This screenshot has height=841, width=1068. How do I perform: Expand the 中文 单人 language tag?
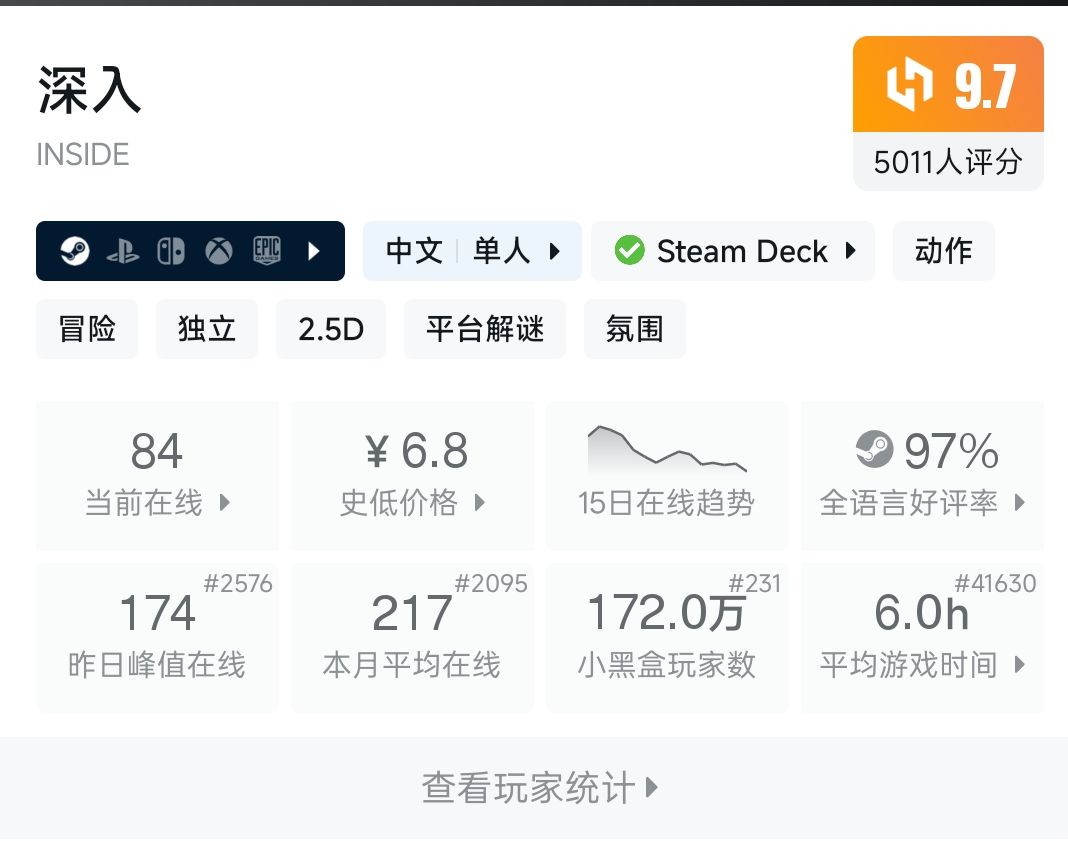(x=472, y=251)
